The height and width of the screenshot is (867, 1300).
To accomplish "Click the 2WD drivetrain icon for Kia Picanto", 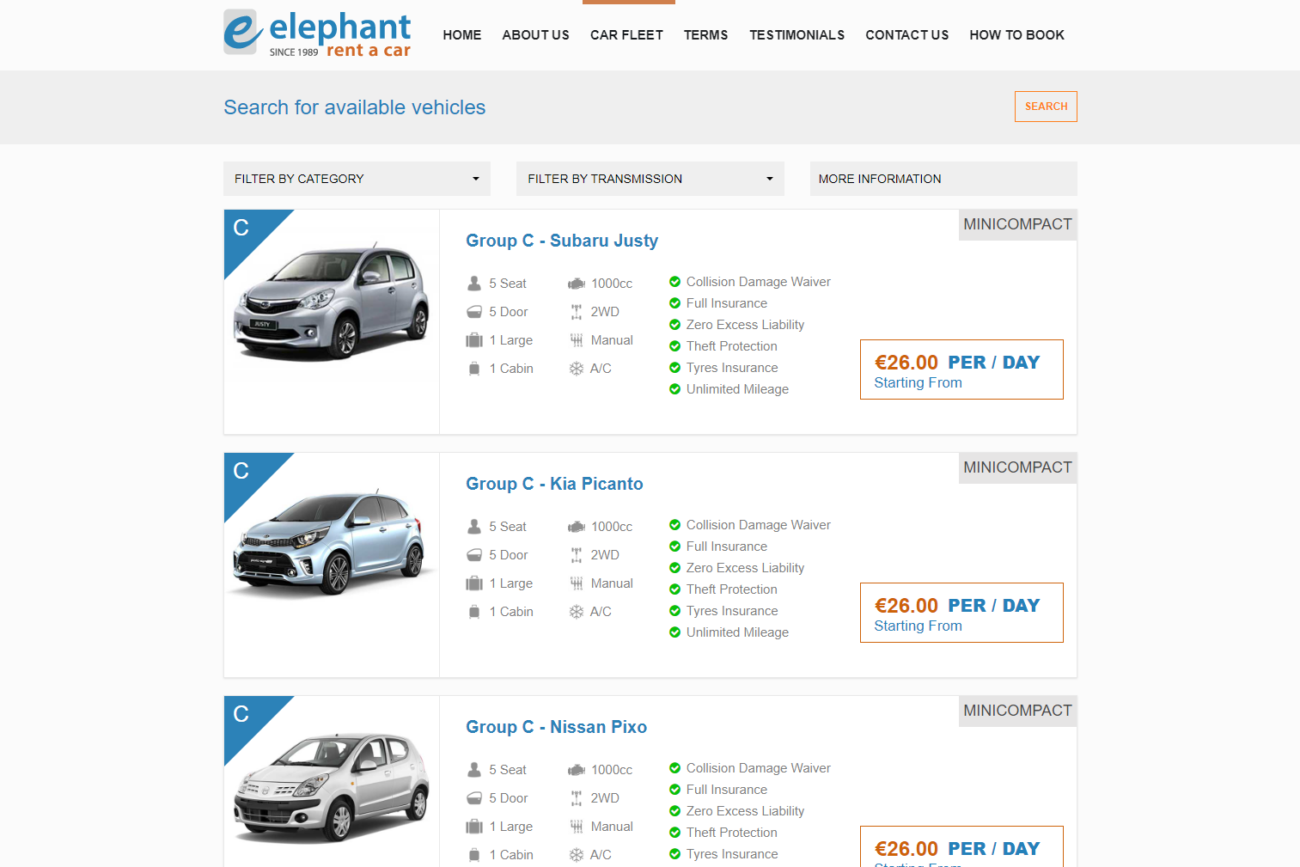I will (x=576, y=555).
